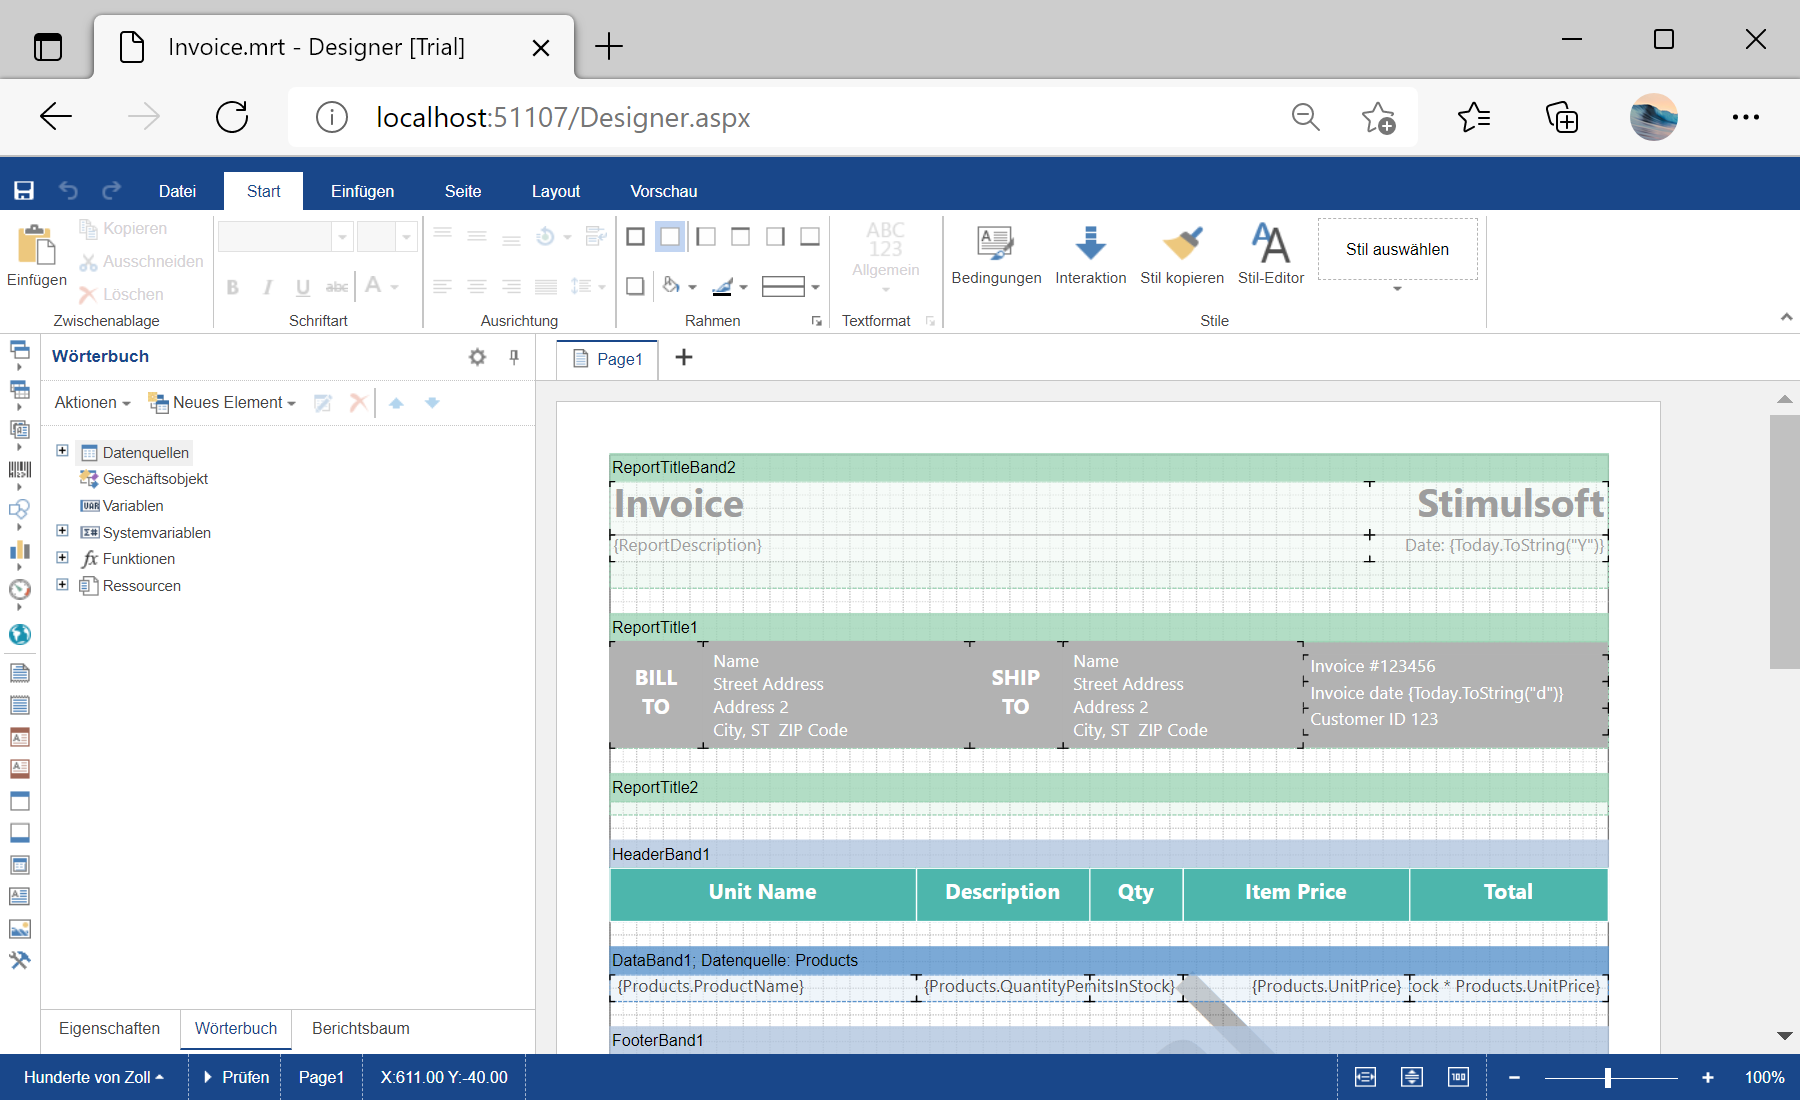Screen dimensions: 1800x1100
Task: Select the map globe component
Action: tap(19, 635)
